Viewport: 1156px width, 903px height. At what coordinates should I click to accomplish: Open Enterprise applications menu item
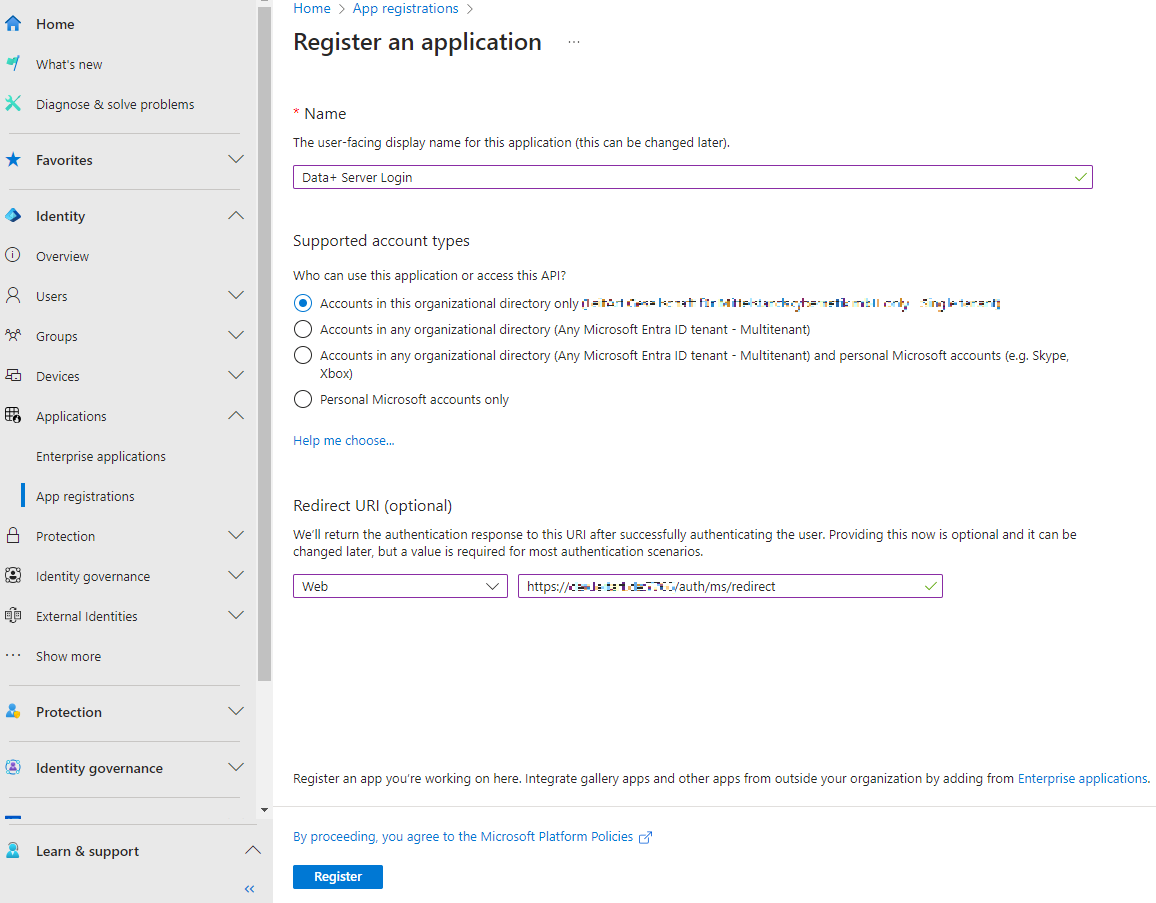pos(101,456)
